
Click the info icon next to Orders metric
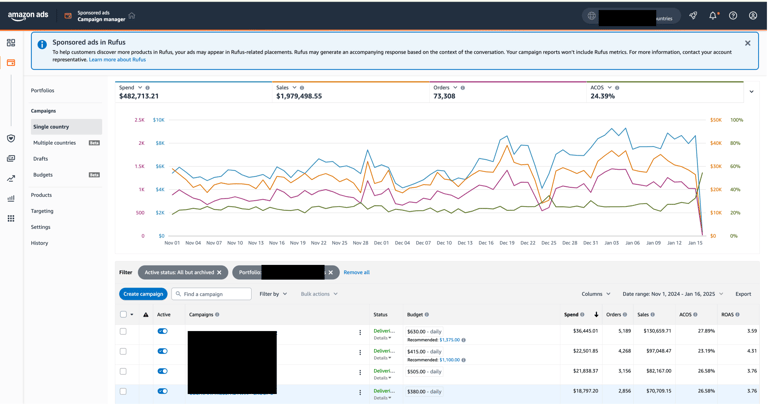[462, 88]
